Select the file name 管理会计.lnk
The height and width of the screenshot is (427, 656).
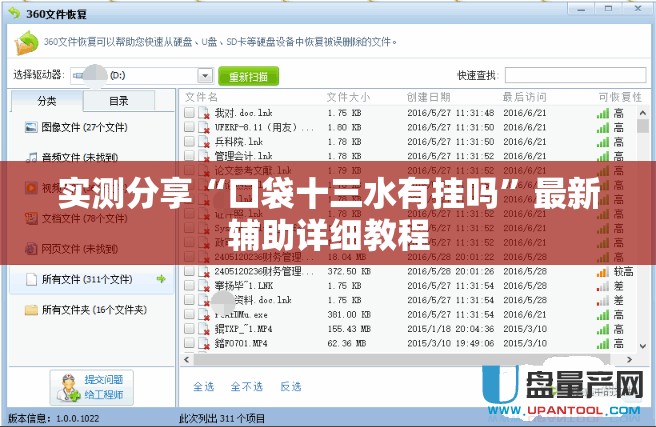point(243,156)
